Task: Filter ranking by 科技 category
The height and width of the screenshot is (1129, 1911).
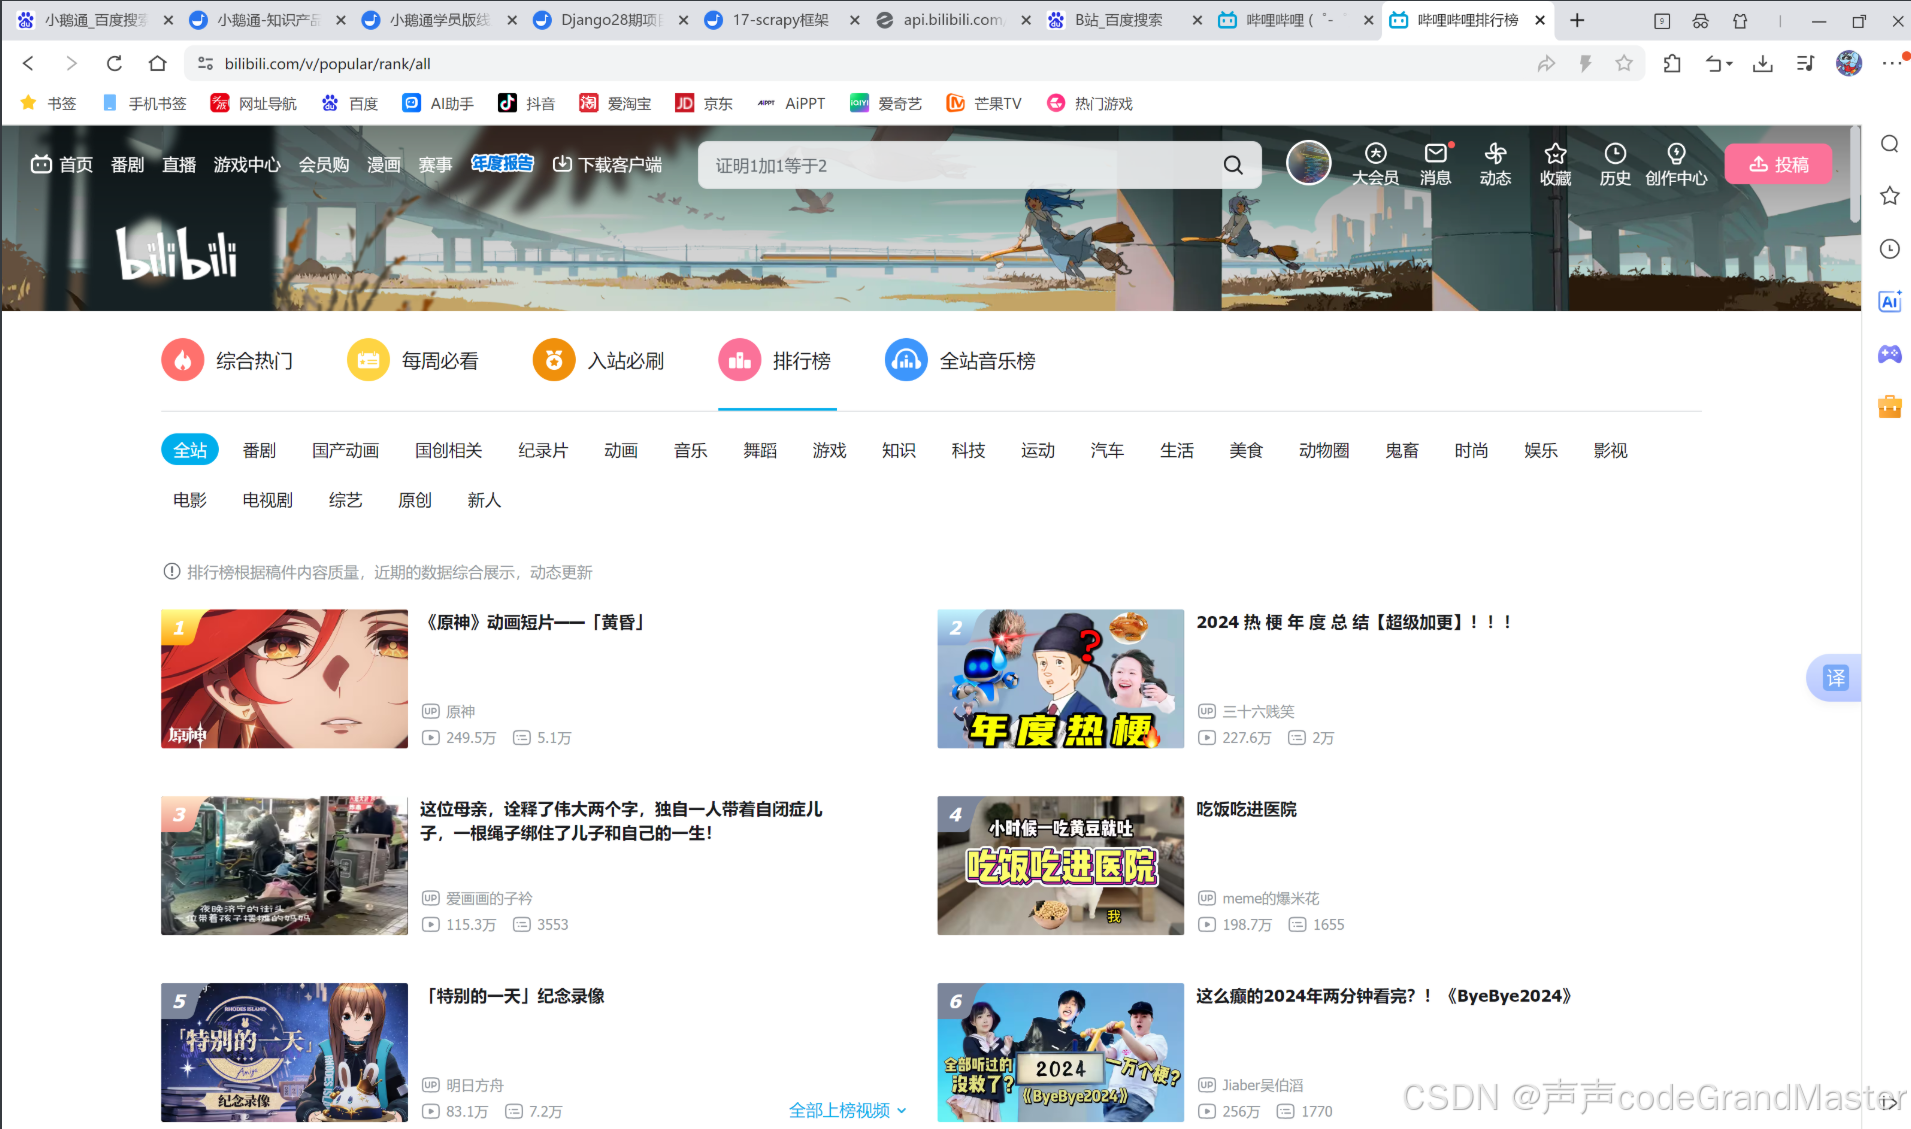Action: point(968,450)
